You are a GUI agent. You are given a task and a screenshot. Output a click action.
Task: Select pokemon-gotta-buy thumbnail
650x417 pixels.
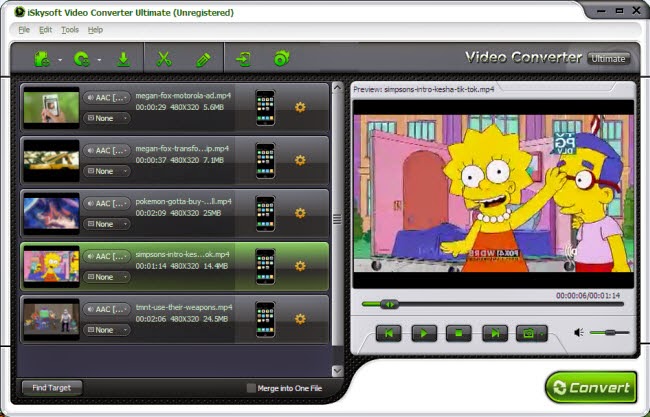(x=51, y=213)
